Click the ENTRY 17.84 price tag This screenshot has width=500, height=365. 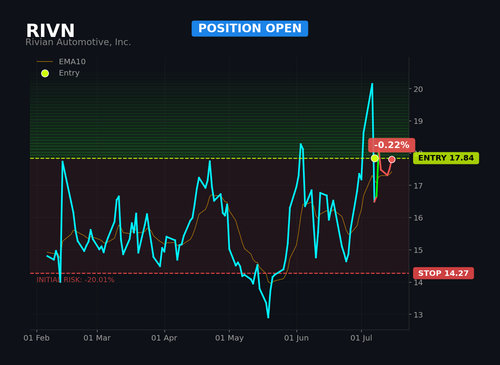click(x=446, y=158)
